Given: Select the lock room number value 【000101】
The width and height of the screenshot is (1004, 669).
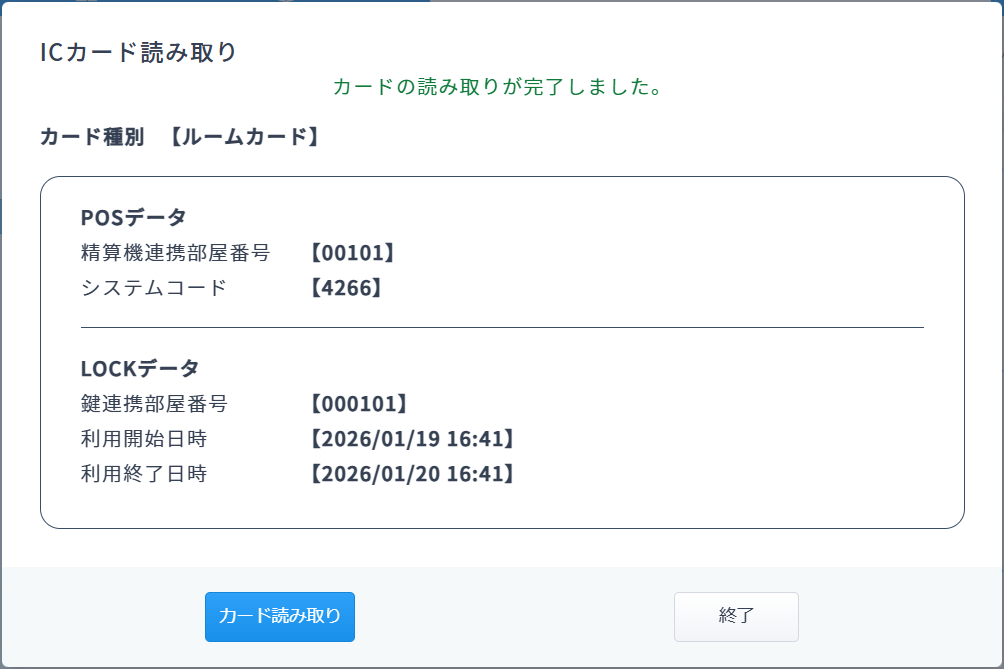Looking at the screenshot, I should [358, 404].
